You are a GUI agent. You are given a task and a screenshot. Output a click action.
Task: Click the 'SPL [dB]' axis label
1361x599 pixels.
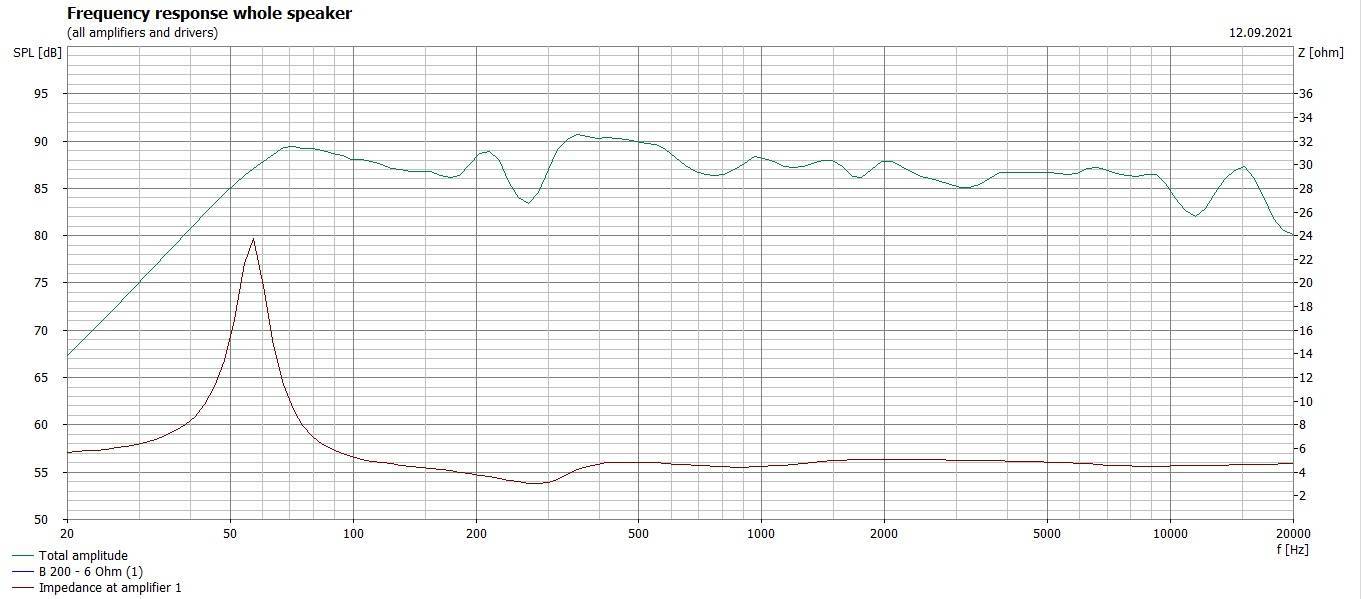click(x=37, y=53)
